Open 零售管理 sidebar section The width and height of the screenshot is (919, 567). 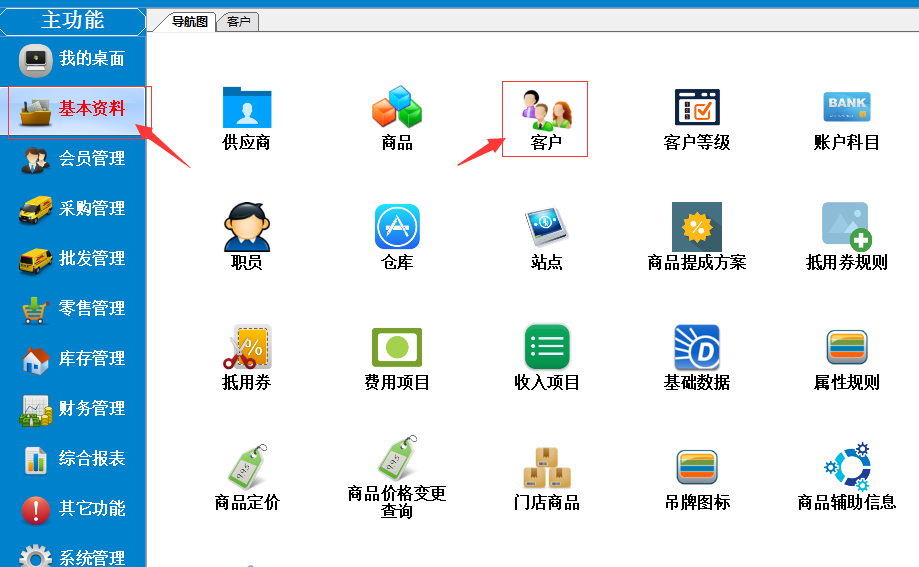tap(73, 308)
